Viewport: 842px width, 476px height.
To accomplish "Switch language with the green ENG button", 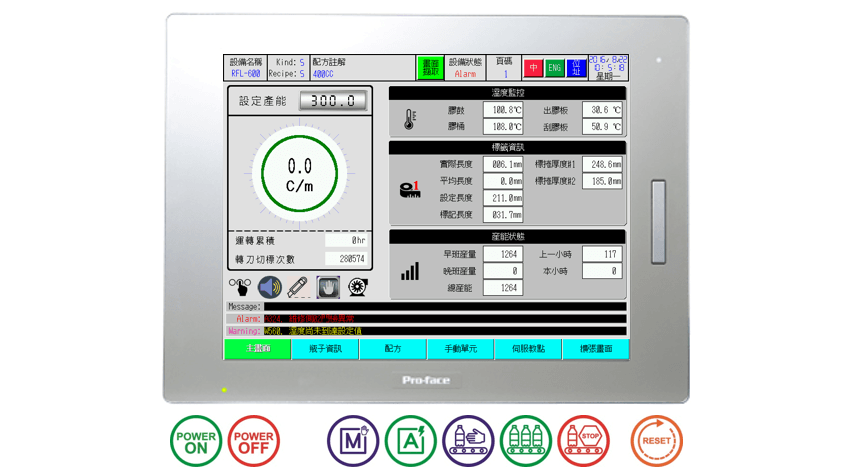I will 555,68.
